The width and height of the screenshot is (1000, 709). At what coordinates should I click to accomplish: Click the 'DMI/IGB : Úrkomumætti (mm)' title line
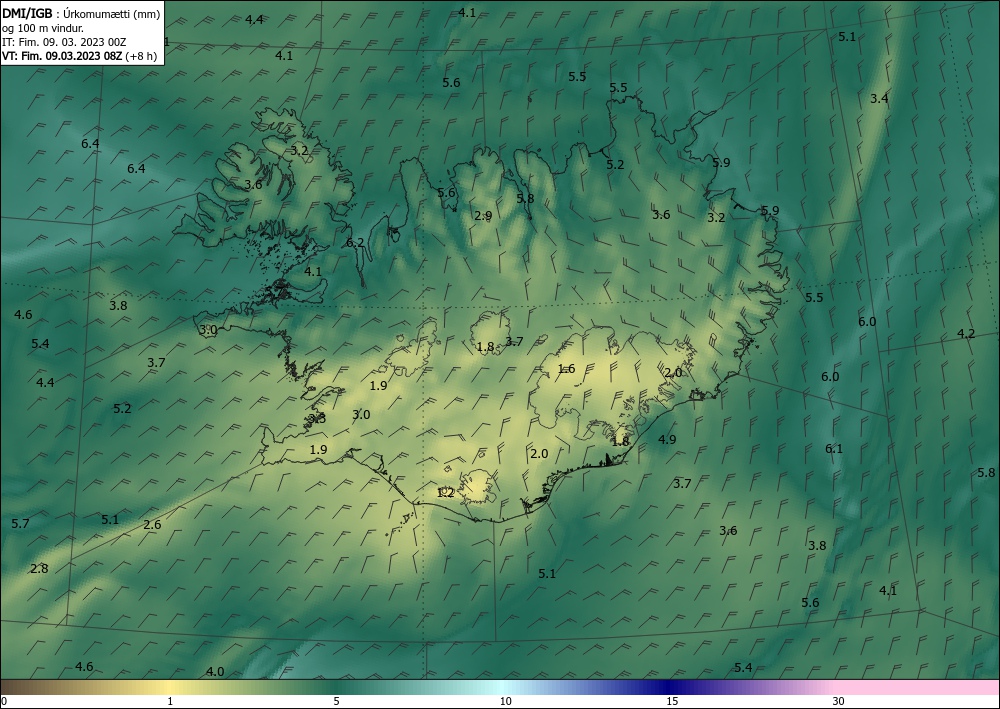pyautogui.click(x=82, y=14)
